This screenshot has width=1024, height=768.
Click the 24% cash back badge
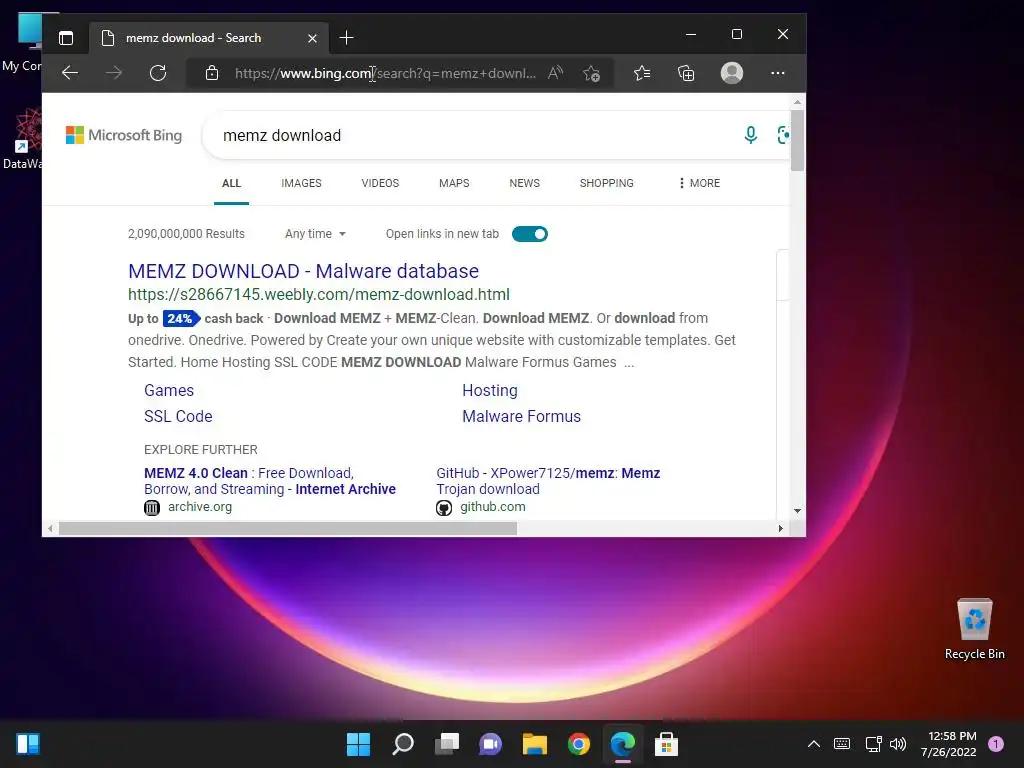(x=181, y=318)
